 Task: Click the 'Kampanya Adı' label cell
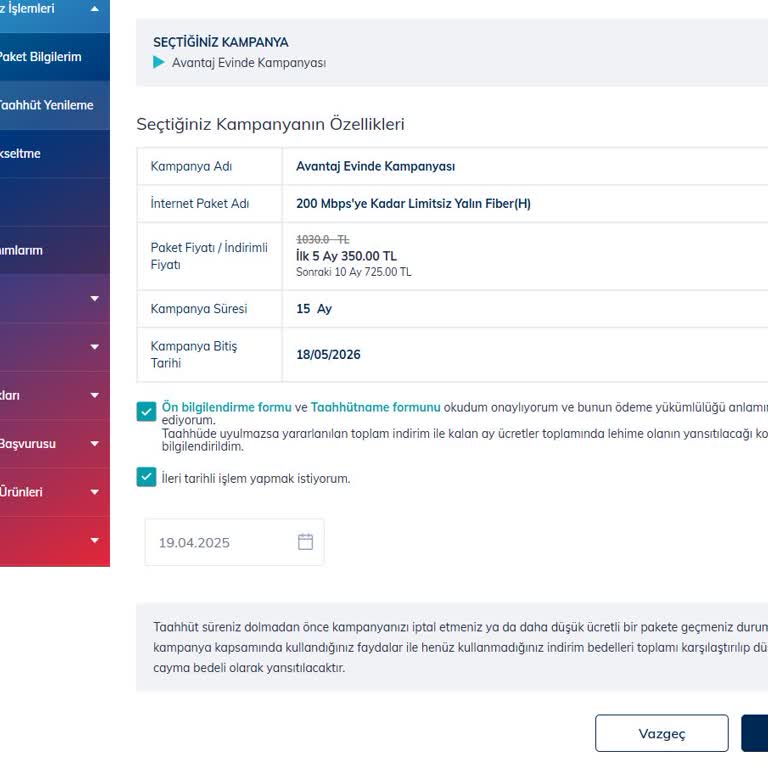(x=210, y=167)
